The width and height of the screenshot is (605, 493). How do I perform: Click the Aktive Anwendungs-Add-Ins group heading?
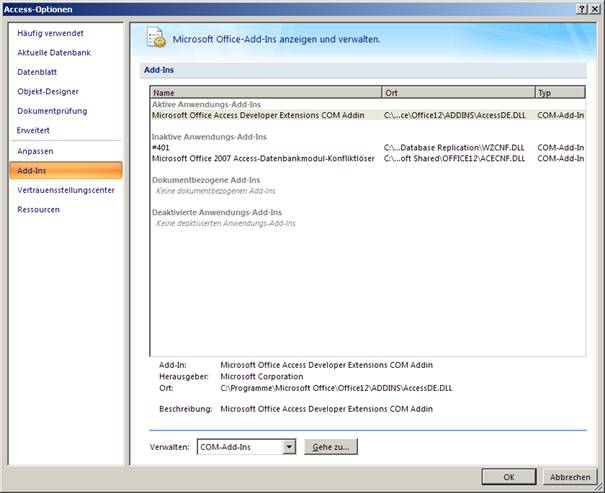point(206,104)
